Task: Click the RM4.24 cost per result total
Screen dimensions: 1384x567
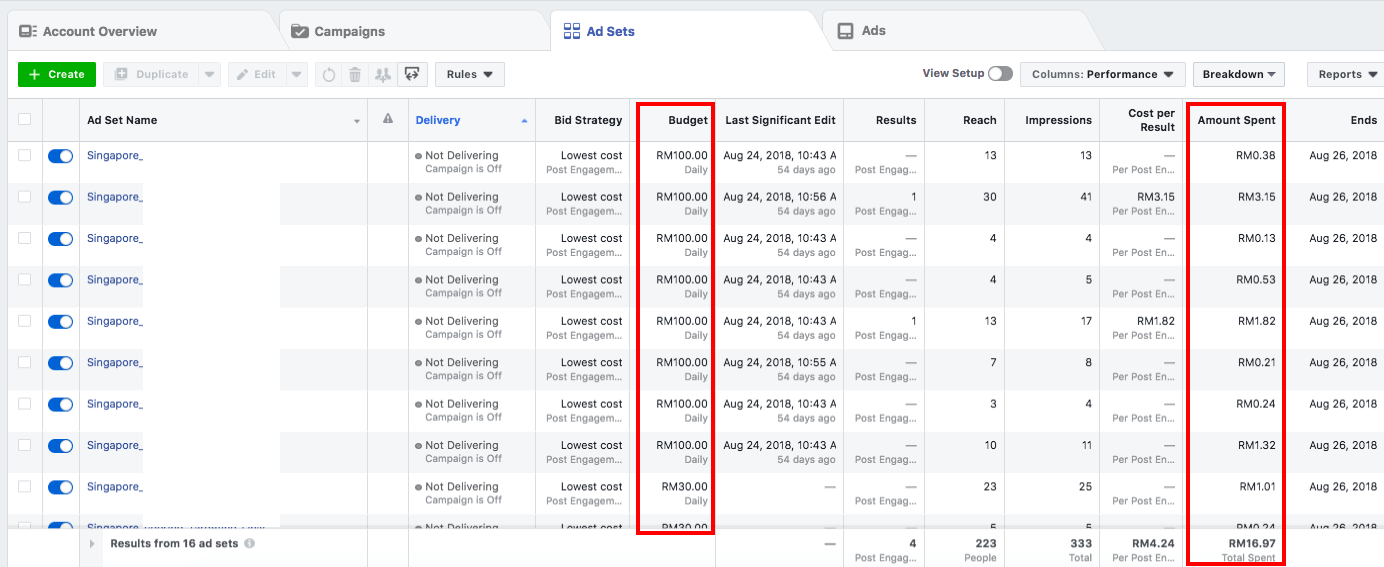Action: tap(1154, 544)
